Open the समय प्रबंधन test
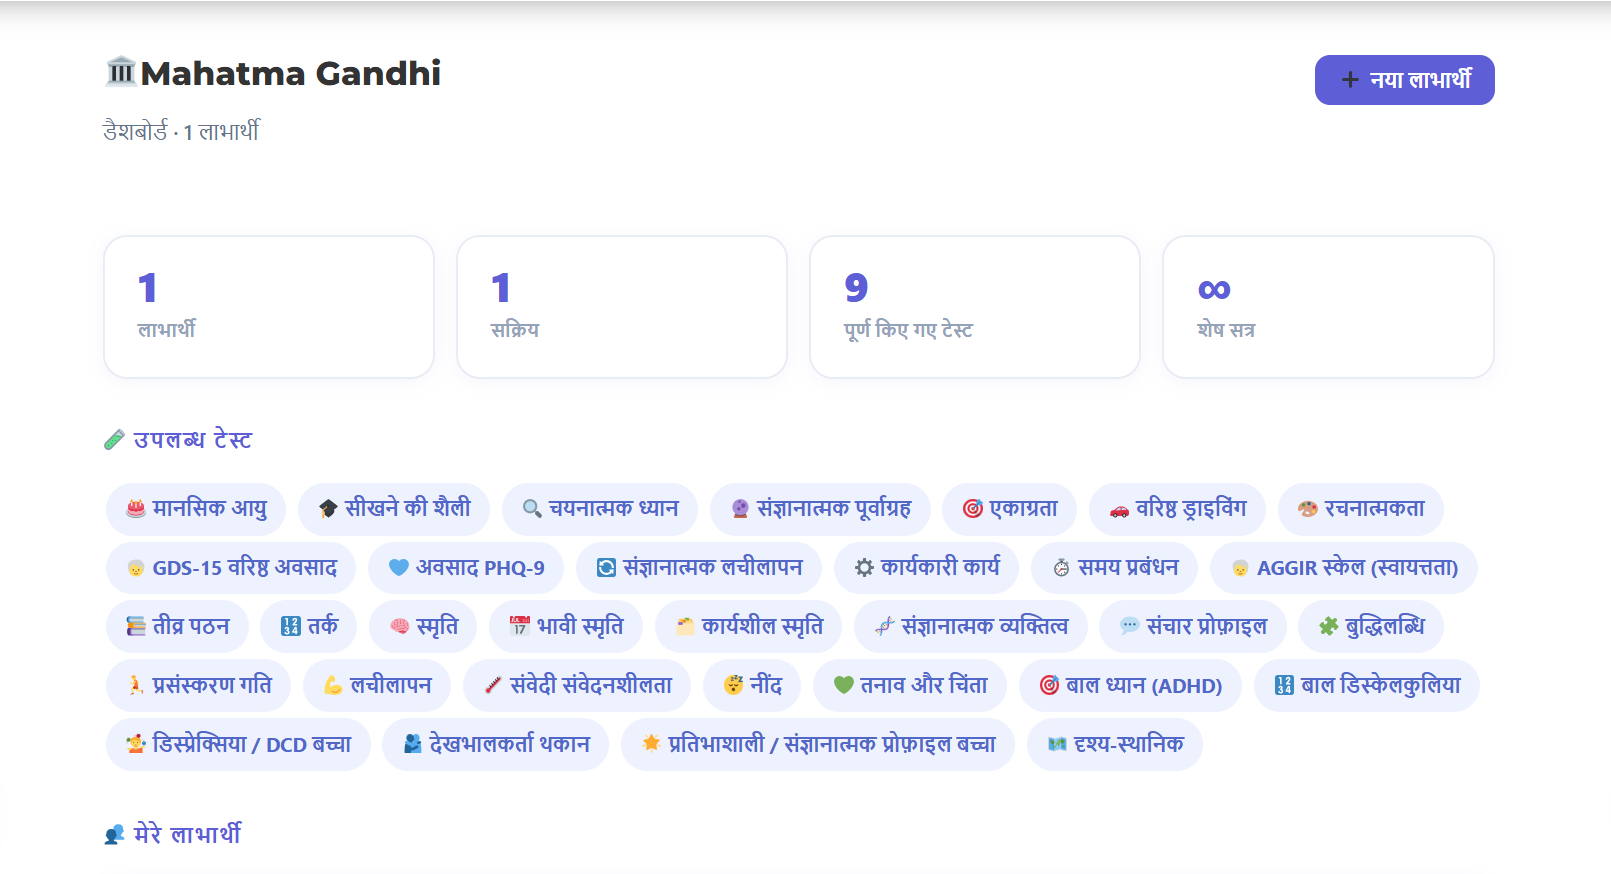 point(1115,567)
